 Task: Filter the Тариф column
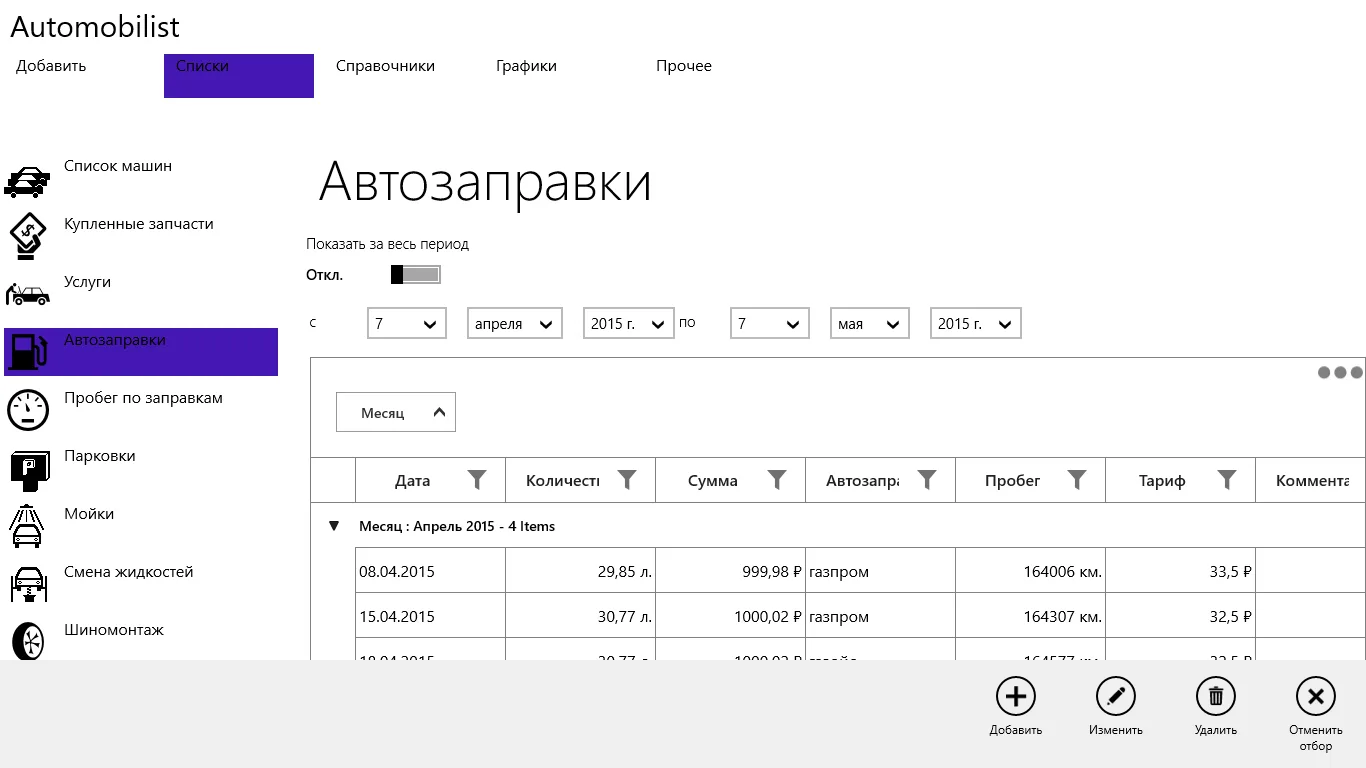[x=1227, y=480]
